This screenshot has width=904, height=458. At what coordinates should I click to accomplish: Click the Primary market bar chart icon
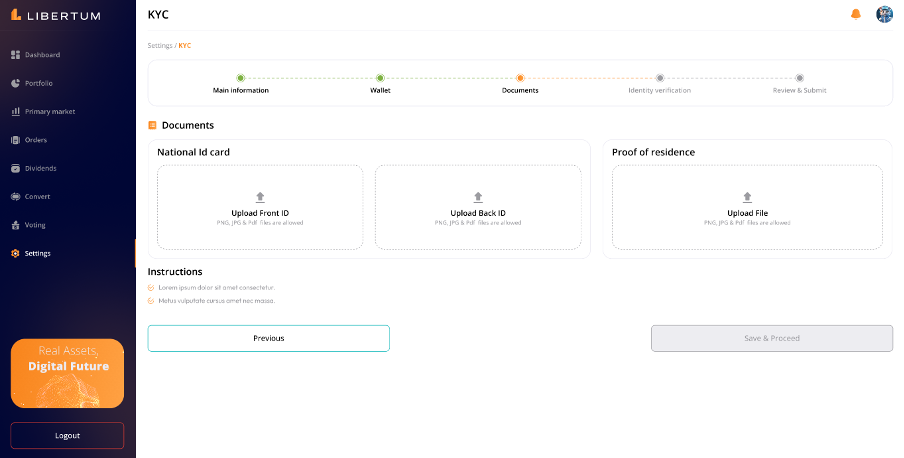pyautogui.click(x=15, y=111)
